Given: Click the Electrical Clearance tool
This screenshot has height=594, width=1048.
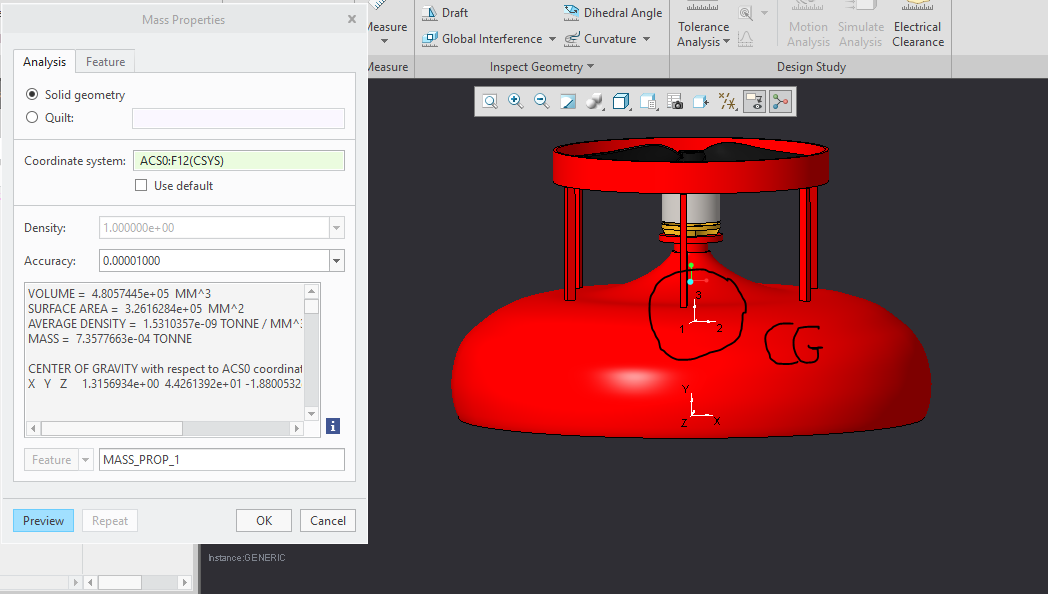Looking at the screenshot, I should (918, 25).
